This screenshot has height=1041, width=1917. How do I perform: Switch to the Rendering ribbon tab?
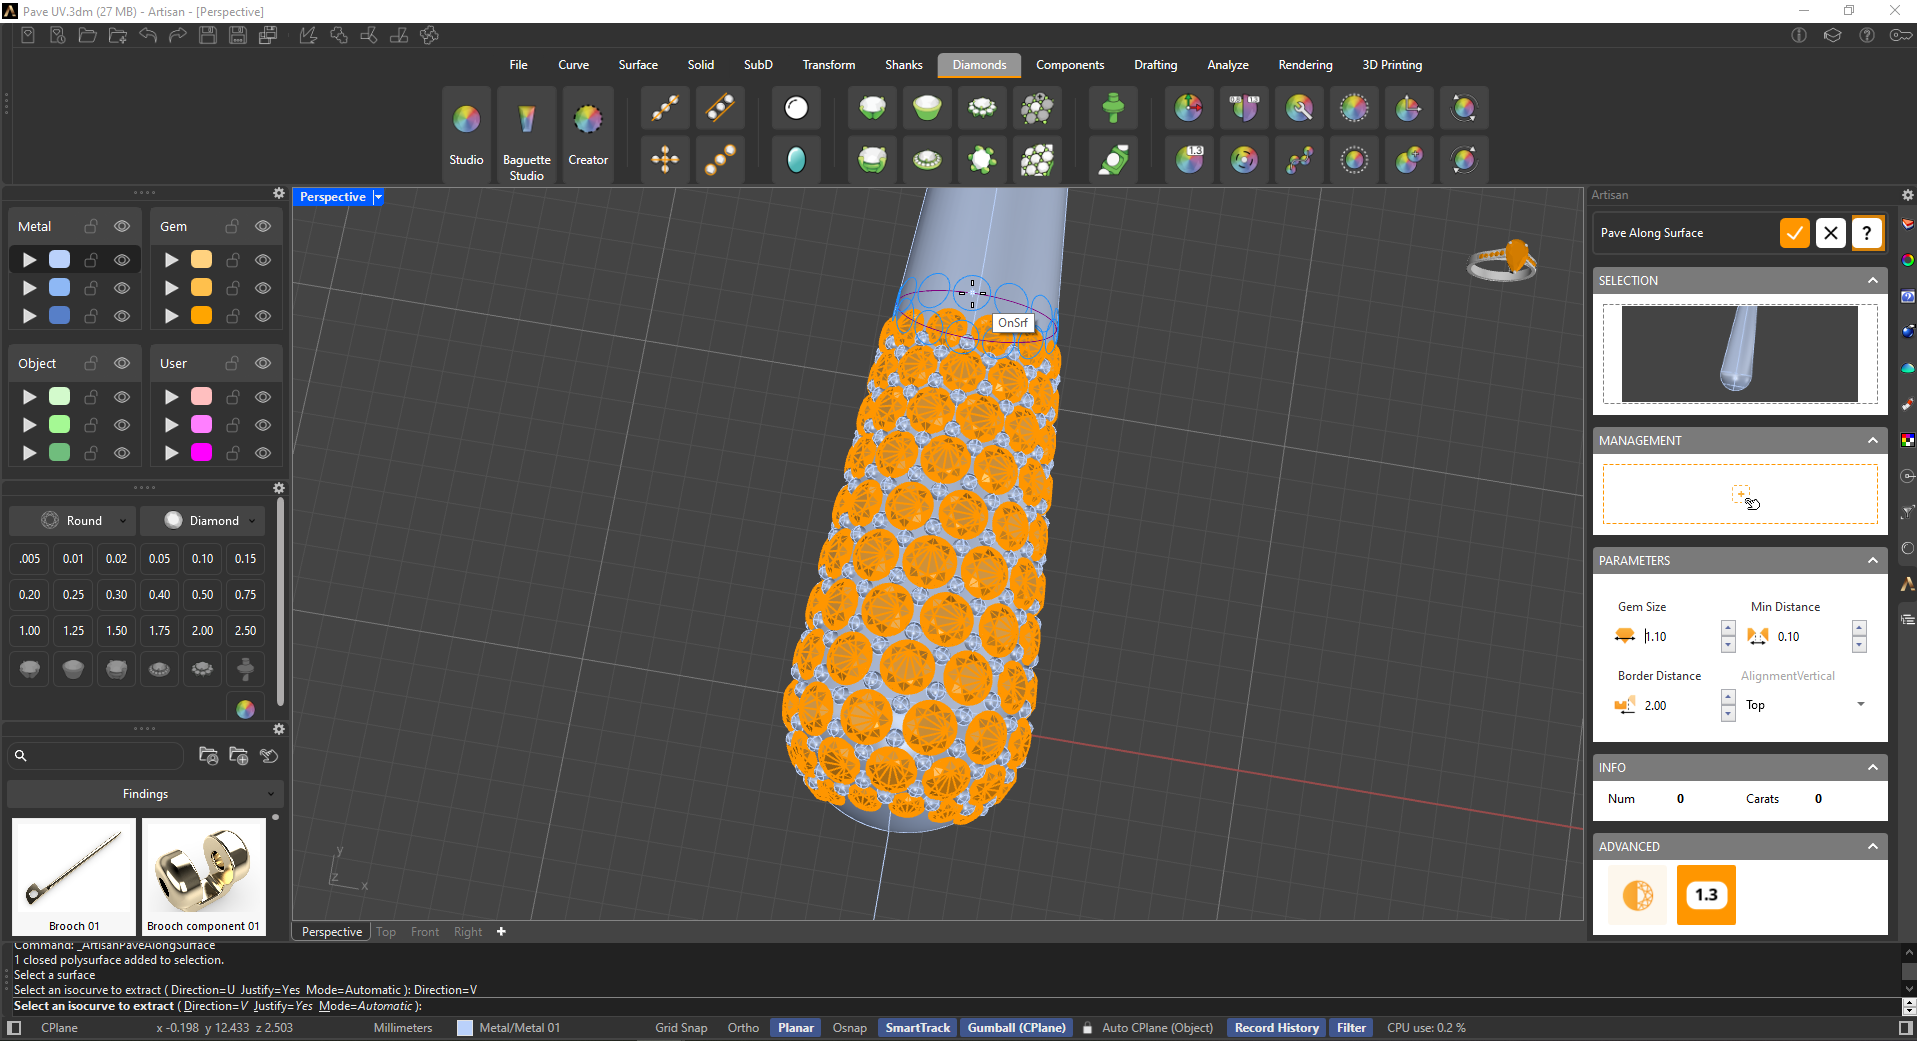tap(1305, 65)
